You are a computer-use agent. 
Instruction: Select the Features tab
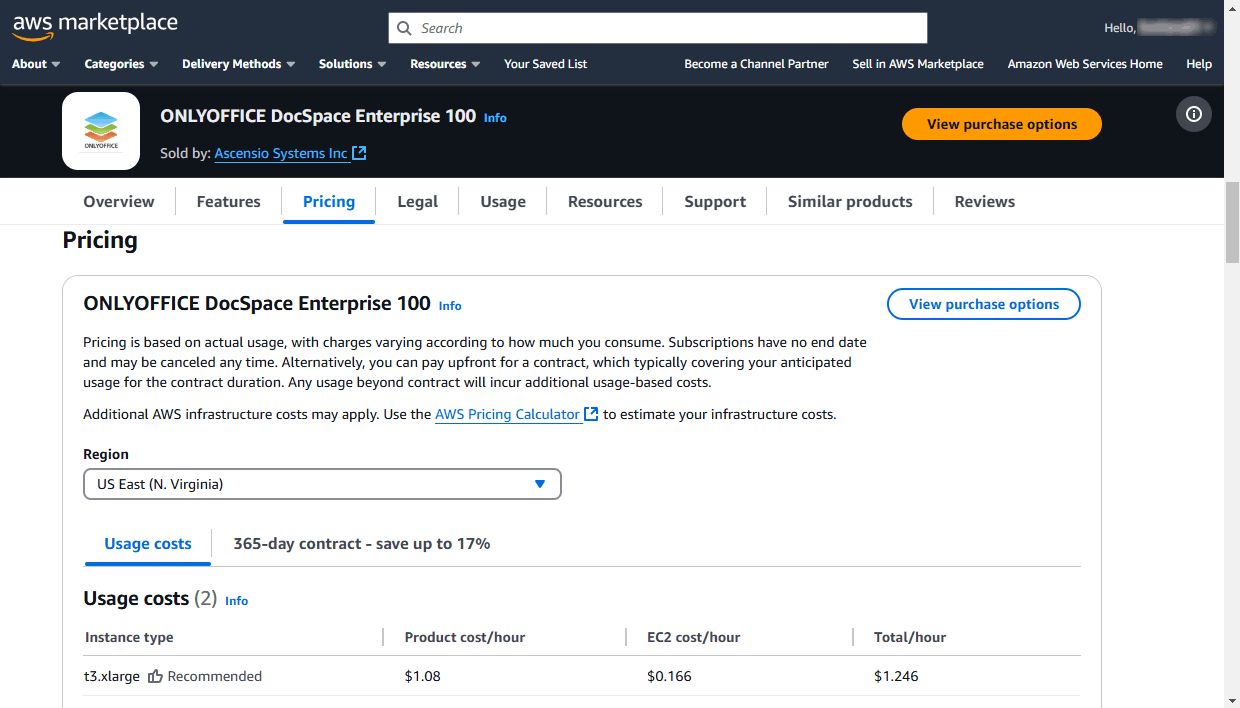point(228,201)
